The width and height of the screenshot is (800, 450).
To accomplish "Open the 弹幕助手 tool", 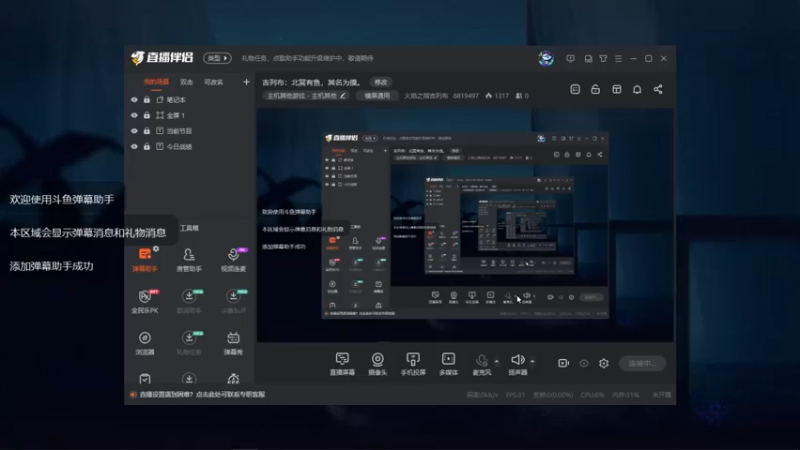I will [x=145, y=259].
